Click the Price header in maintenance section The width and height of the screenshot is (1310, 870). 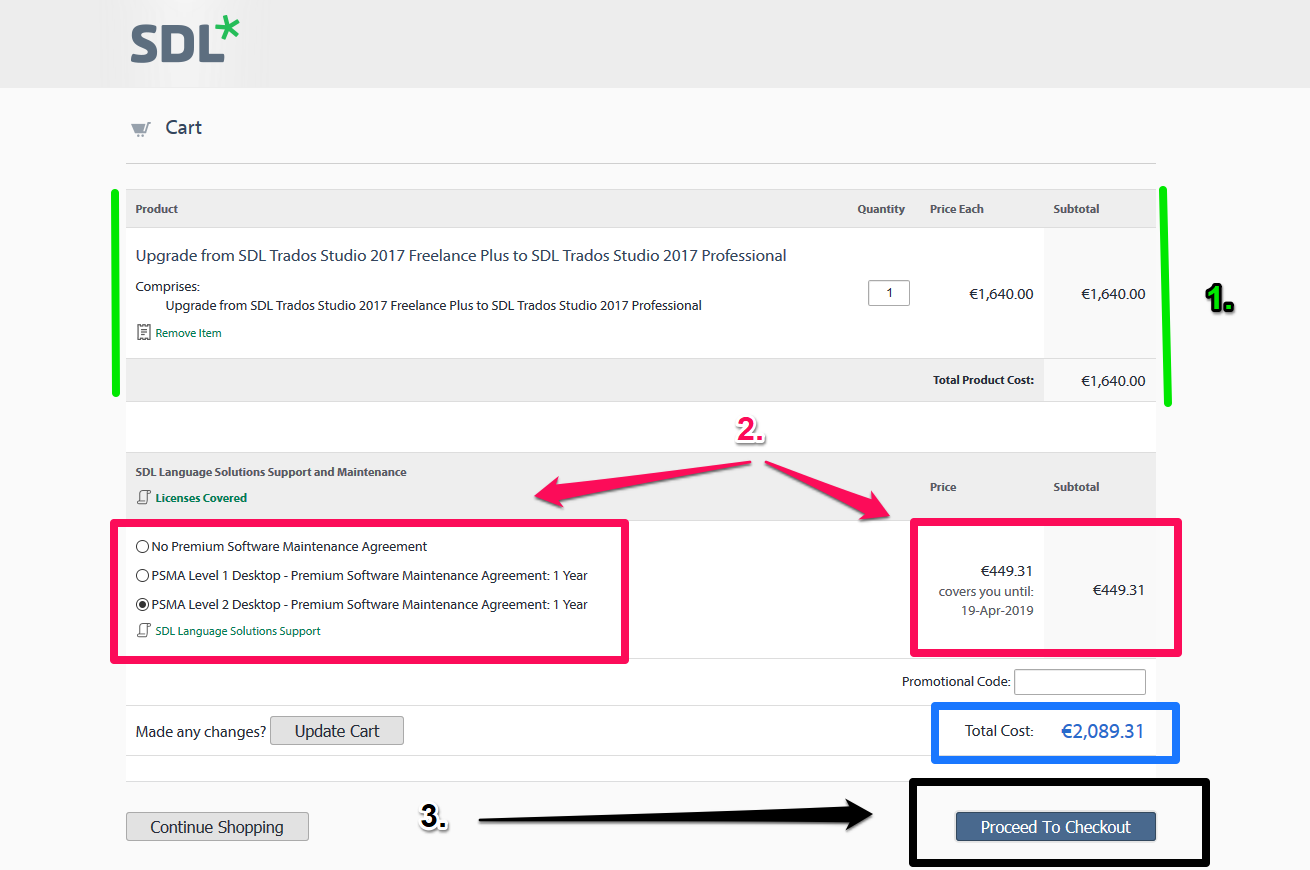[x=943, y=487]
